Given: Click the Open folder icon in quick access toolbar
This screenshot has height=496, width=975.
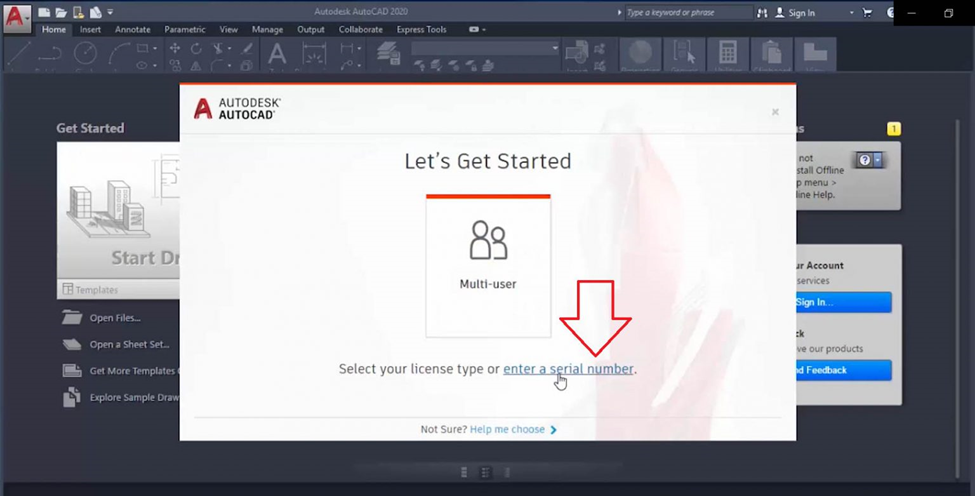Looking at the screenshot, I should click(61, 13).
